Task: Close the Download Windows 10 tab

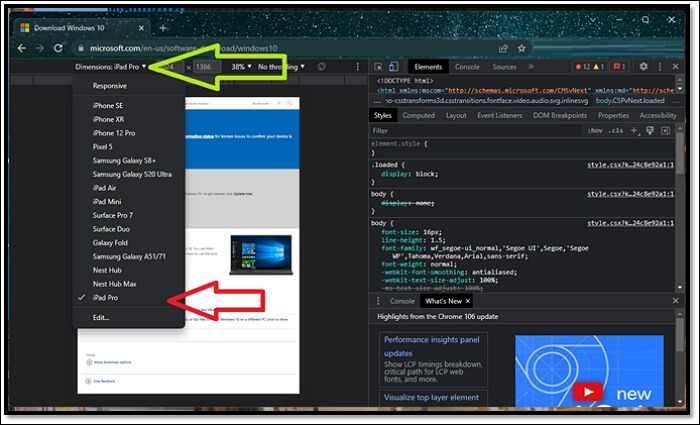Action: click(x=142, y=28)
